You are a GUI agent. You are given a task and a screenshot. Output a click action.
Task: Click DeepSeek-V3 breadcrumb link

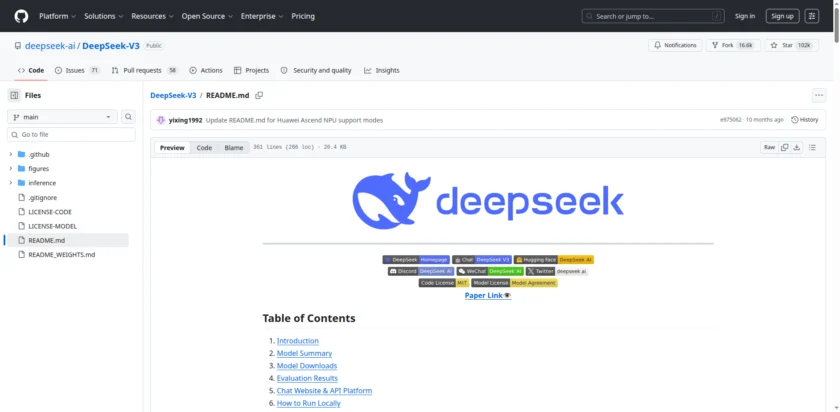point(173,95)
